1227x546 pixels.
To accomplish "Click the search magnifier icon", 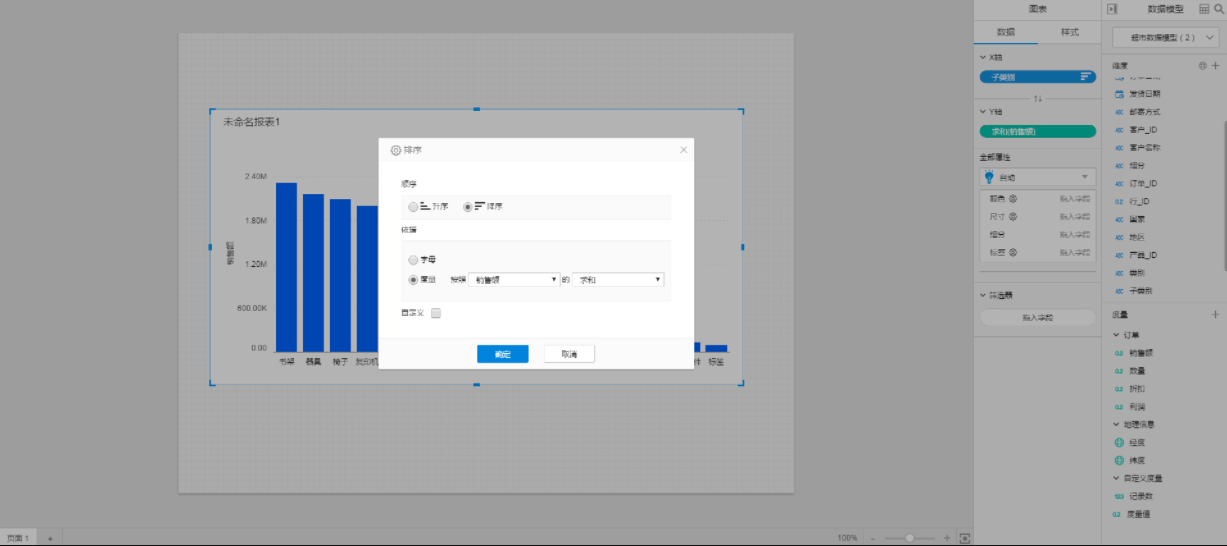I will (x=1219, y=9).
